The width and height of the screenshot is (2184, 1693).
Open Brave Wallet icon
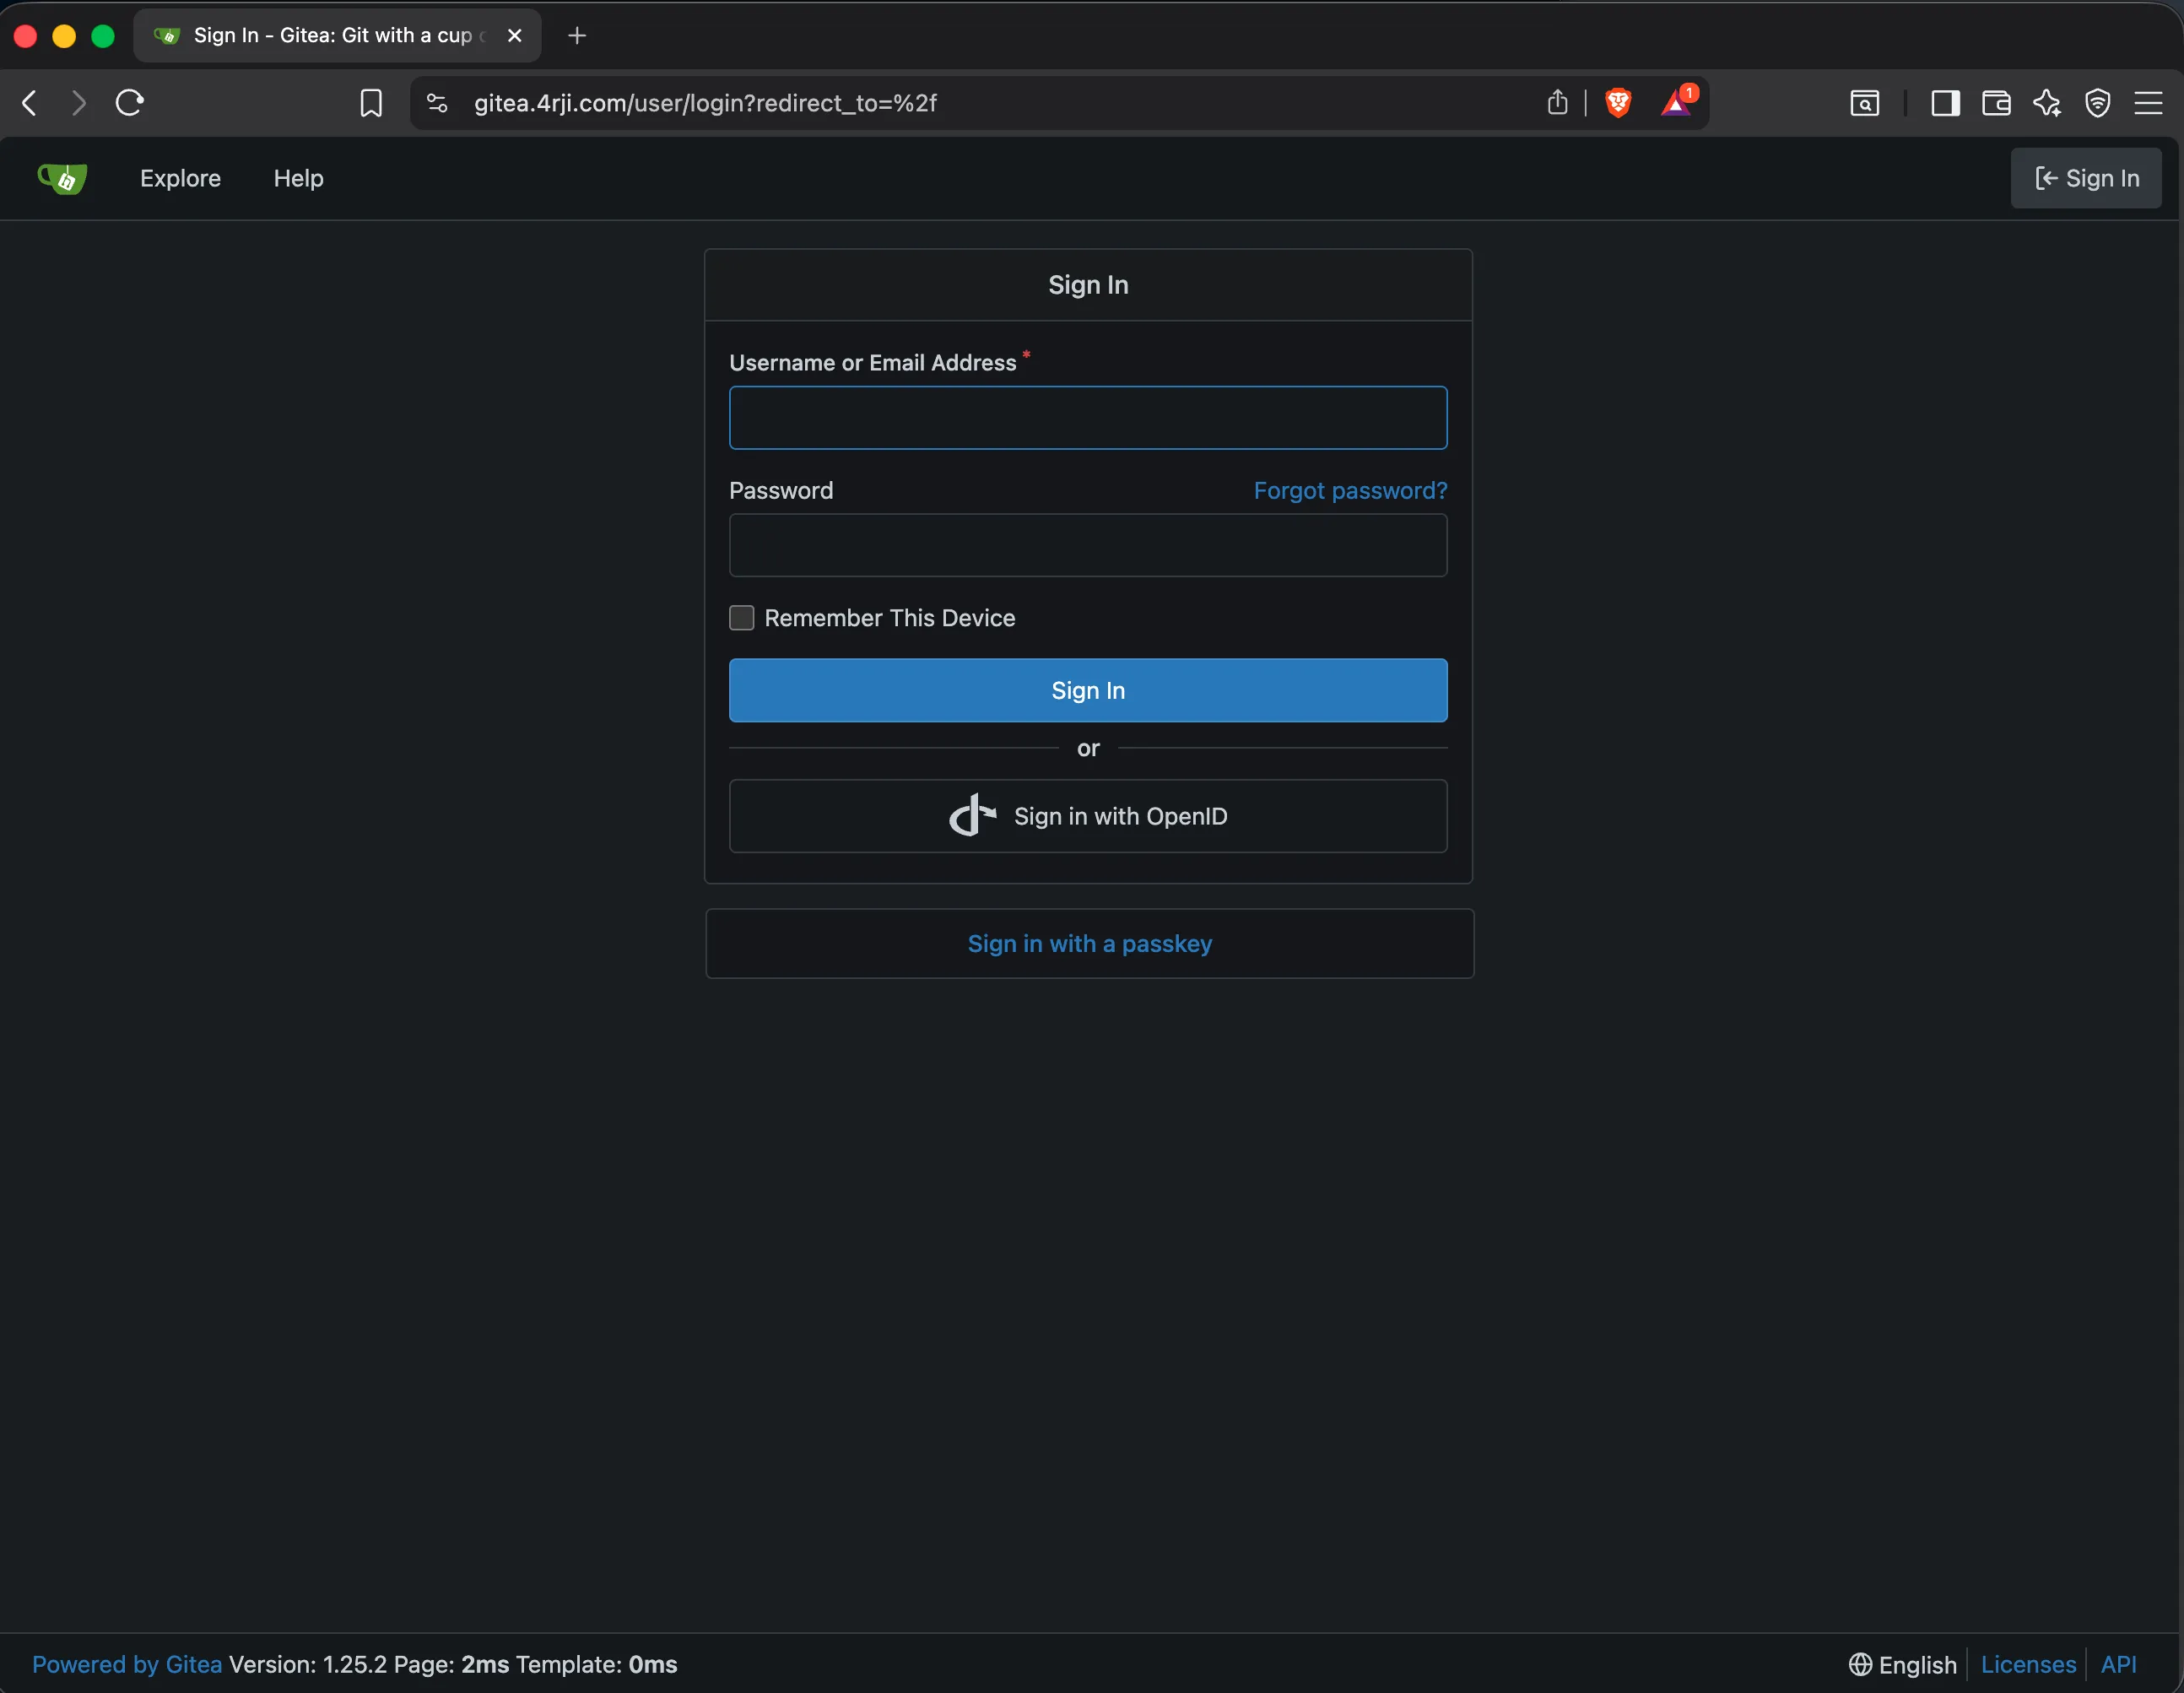point(1996,103)
